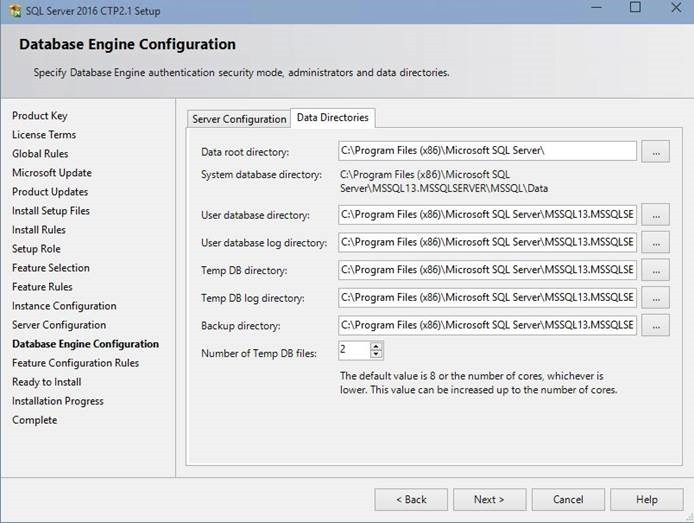Viewport: 694px width, 523px height.
Task: Browse for Temp DB directory
Action: 655,270
